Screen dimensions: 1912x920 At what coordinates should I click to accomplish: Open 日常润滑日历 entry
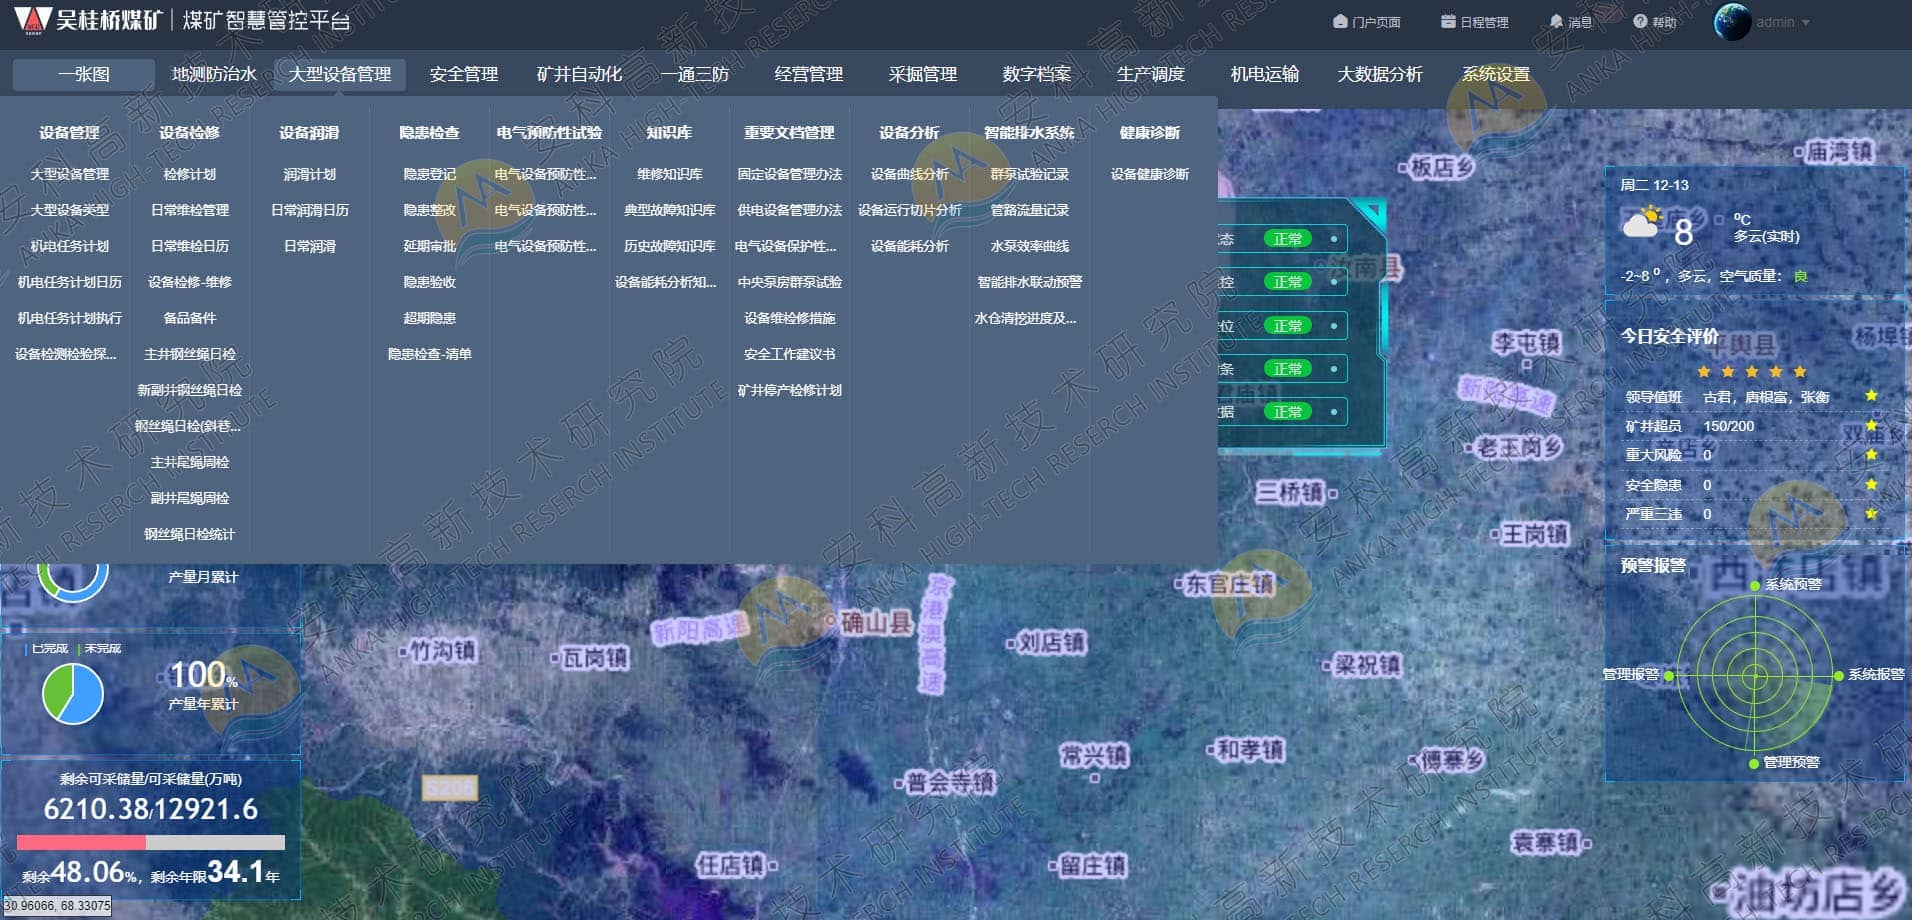(310, 210)
